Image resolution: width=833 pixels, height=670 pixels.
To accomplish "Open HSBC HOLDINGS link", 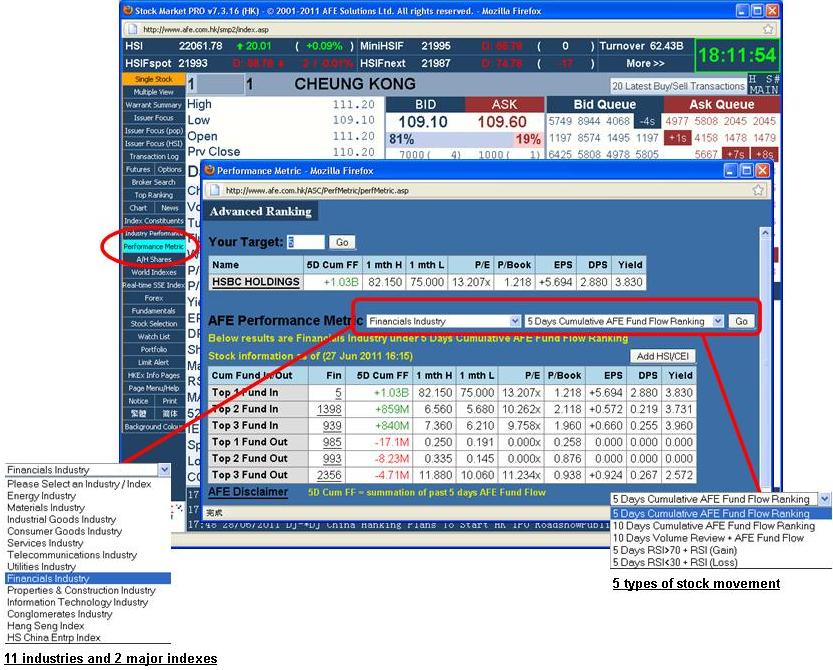I will tap(256, 282).
